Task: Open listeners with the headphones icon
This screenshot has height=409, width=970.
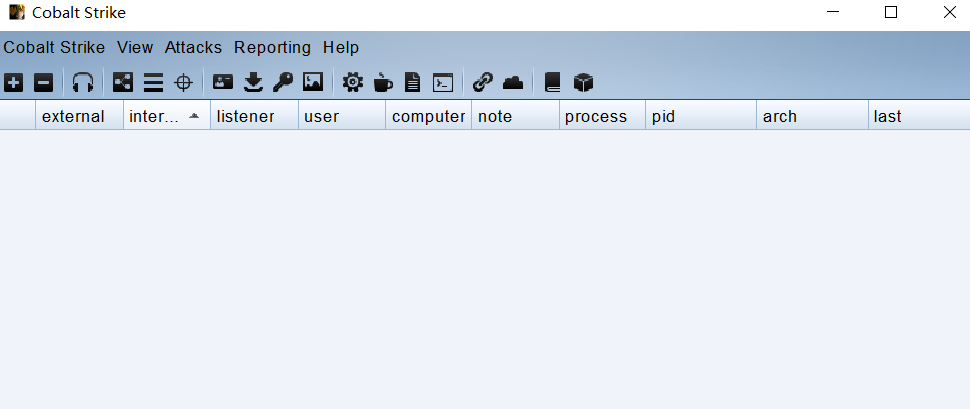Action: click(83, 83)
